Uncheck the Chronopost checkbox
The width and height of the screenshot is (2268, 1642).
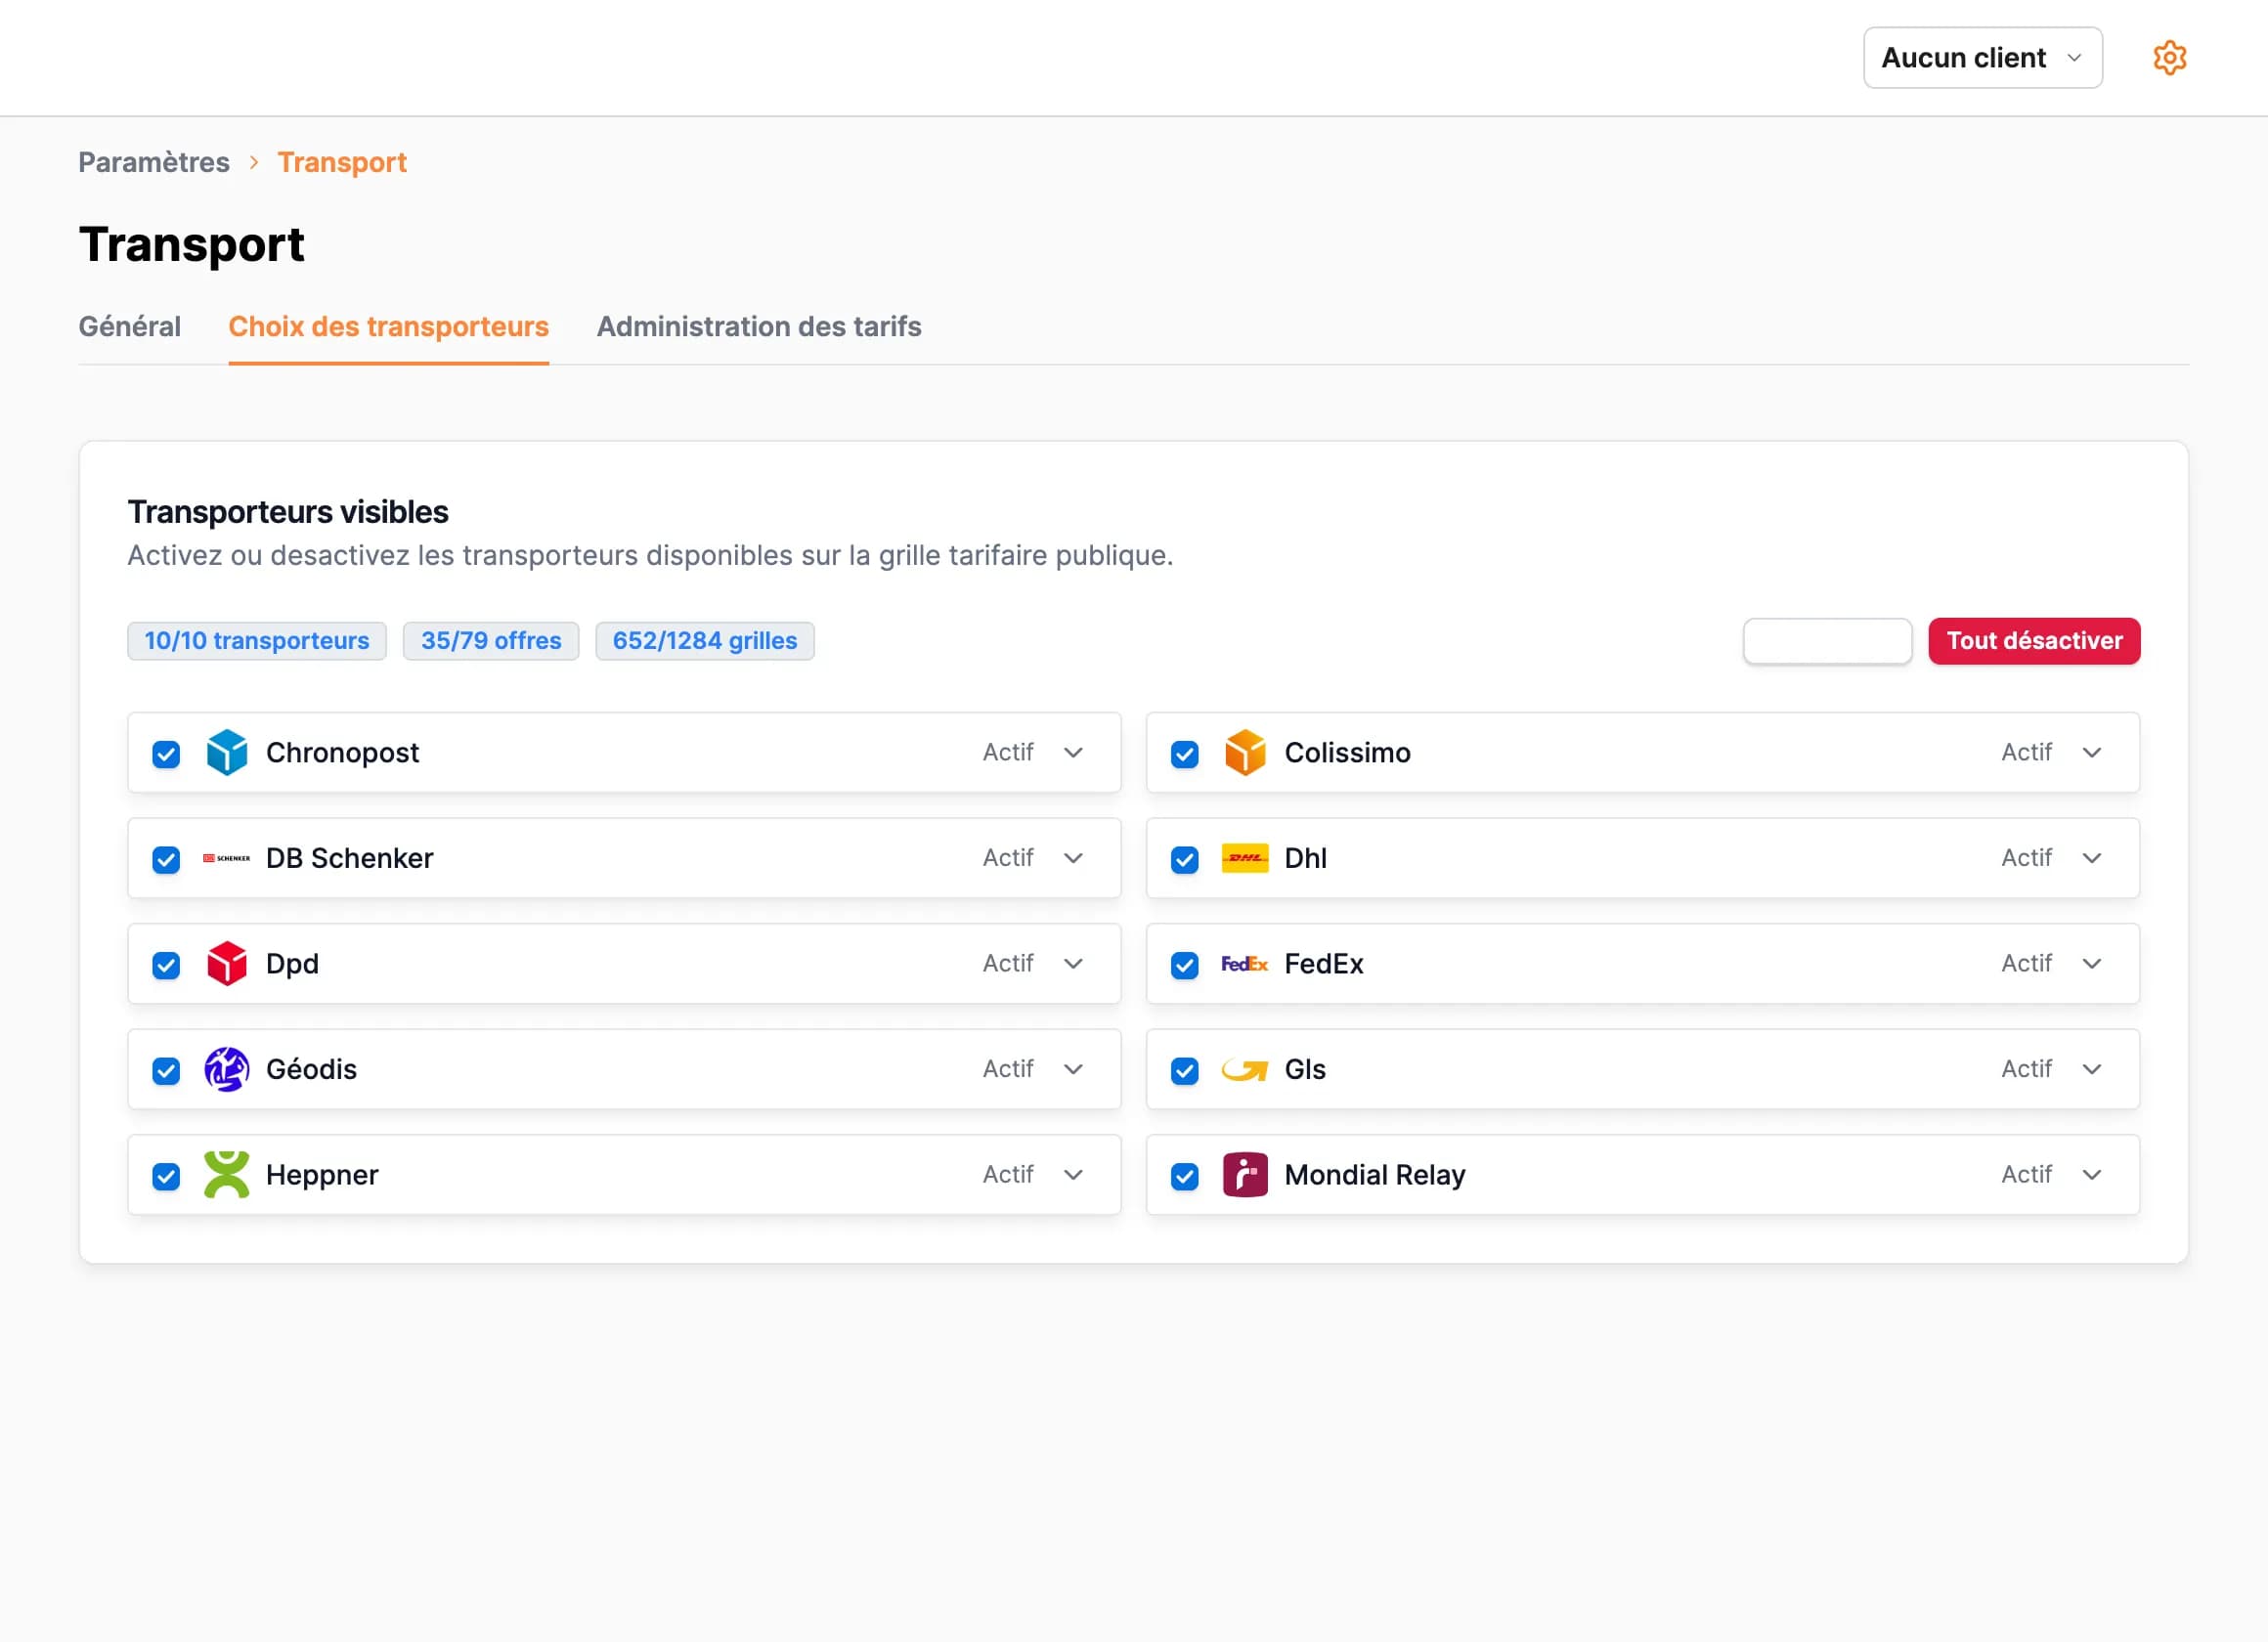[166, 754]
